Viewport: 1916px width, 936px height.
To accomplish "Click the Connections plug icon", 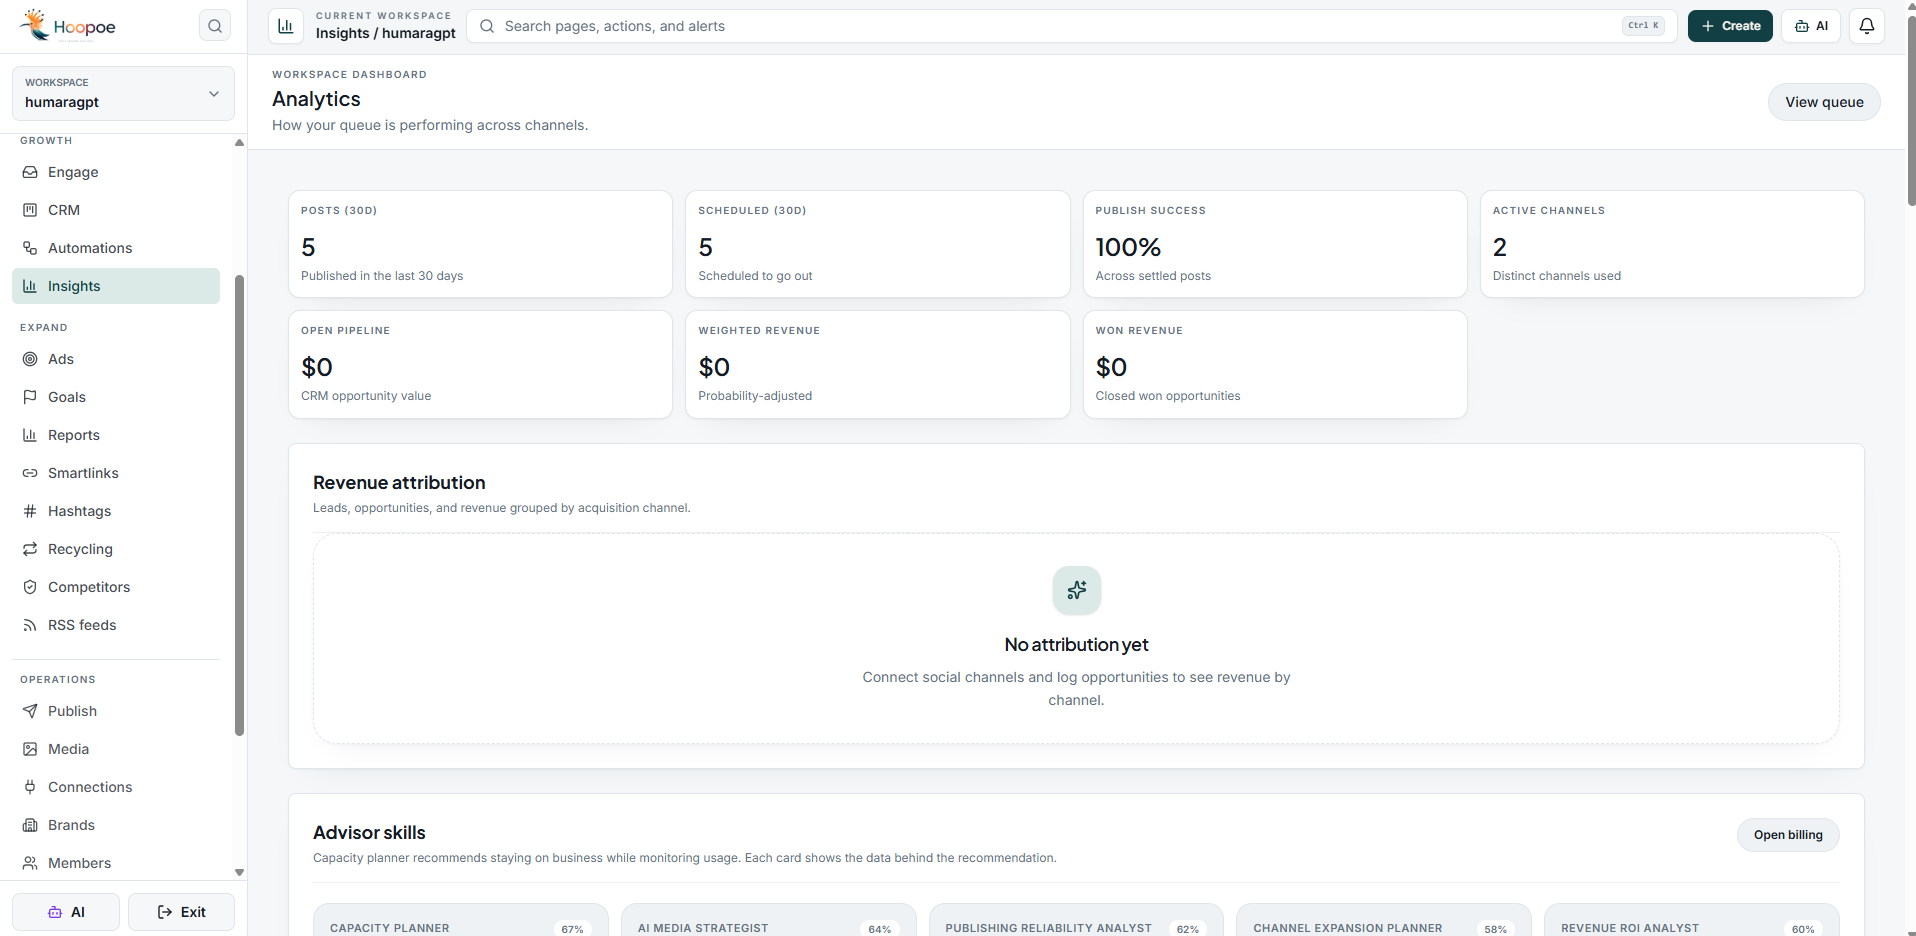I will [30, 787].
